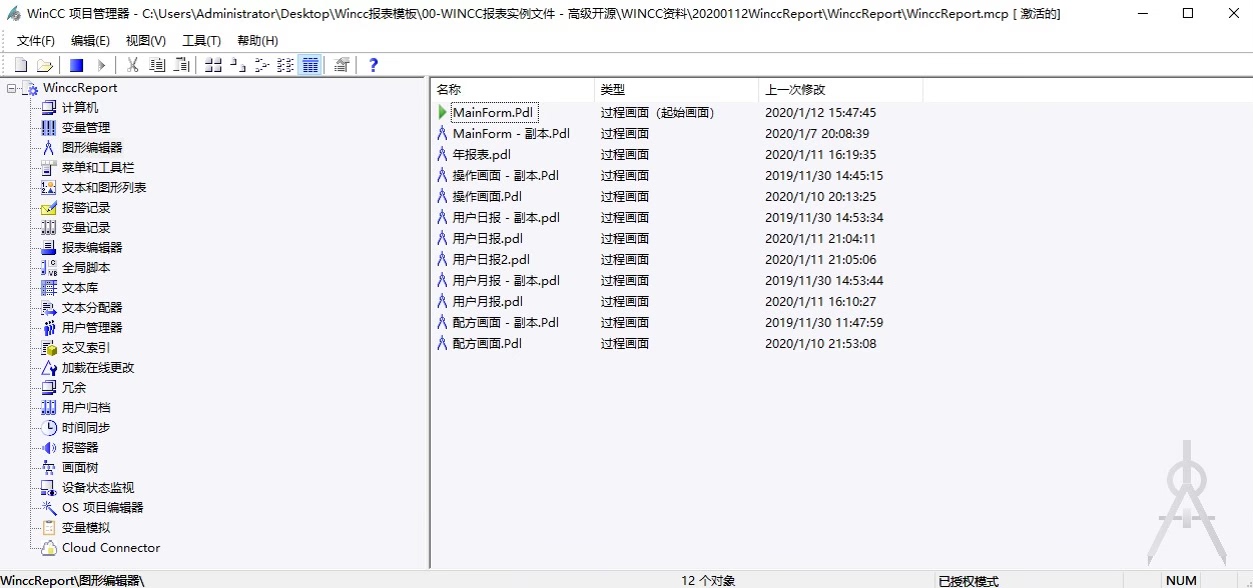This screenshot has width=1253, height=588.
Task: Click the blue Deactivate runtime stop button
Action: tap(77, 65)
